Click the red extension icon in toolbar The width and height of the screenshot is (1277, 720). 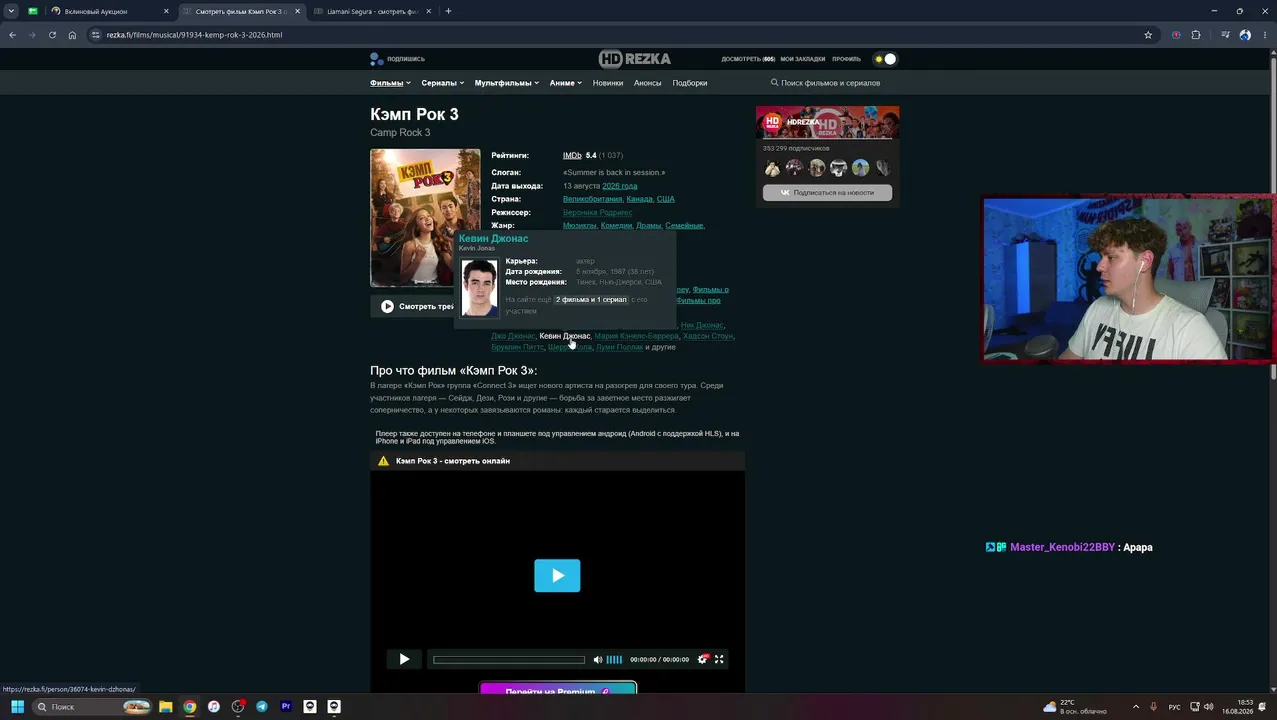click(1176, 35)
